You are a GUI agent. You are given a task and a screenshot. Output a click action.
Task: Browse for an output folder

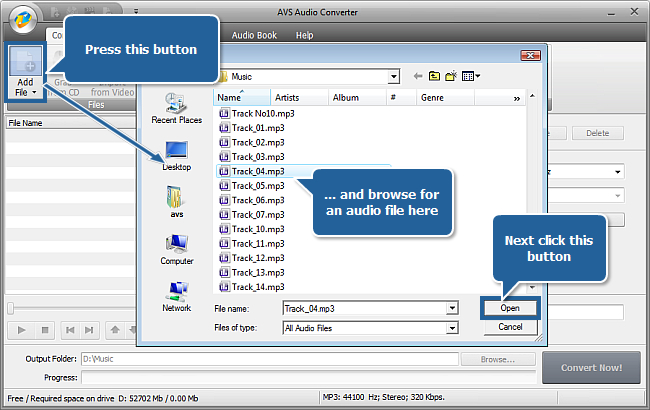(x=498, y=359)
